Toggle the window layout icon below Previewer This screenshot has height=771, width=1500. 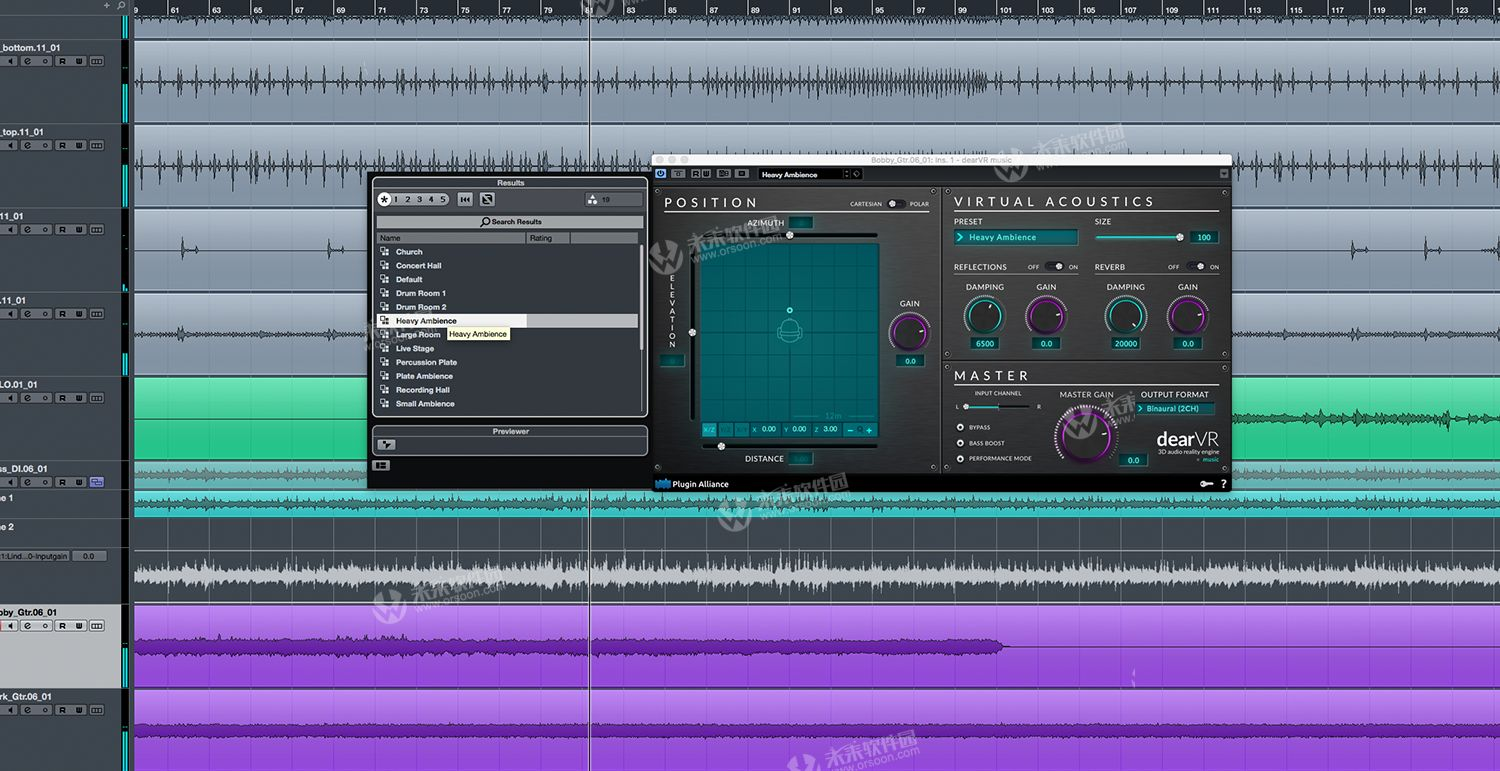(381, 466)
